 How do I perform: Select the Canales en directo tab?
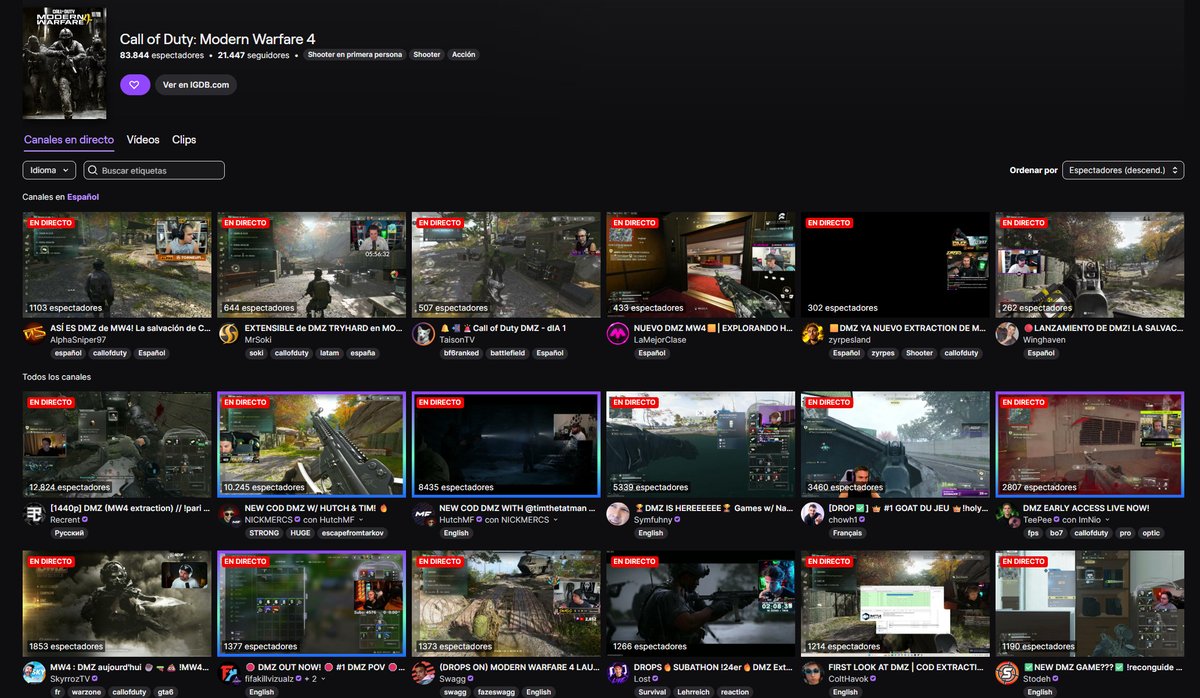point(69,140)
